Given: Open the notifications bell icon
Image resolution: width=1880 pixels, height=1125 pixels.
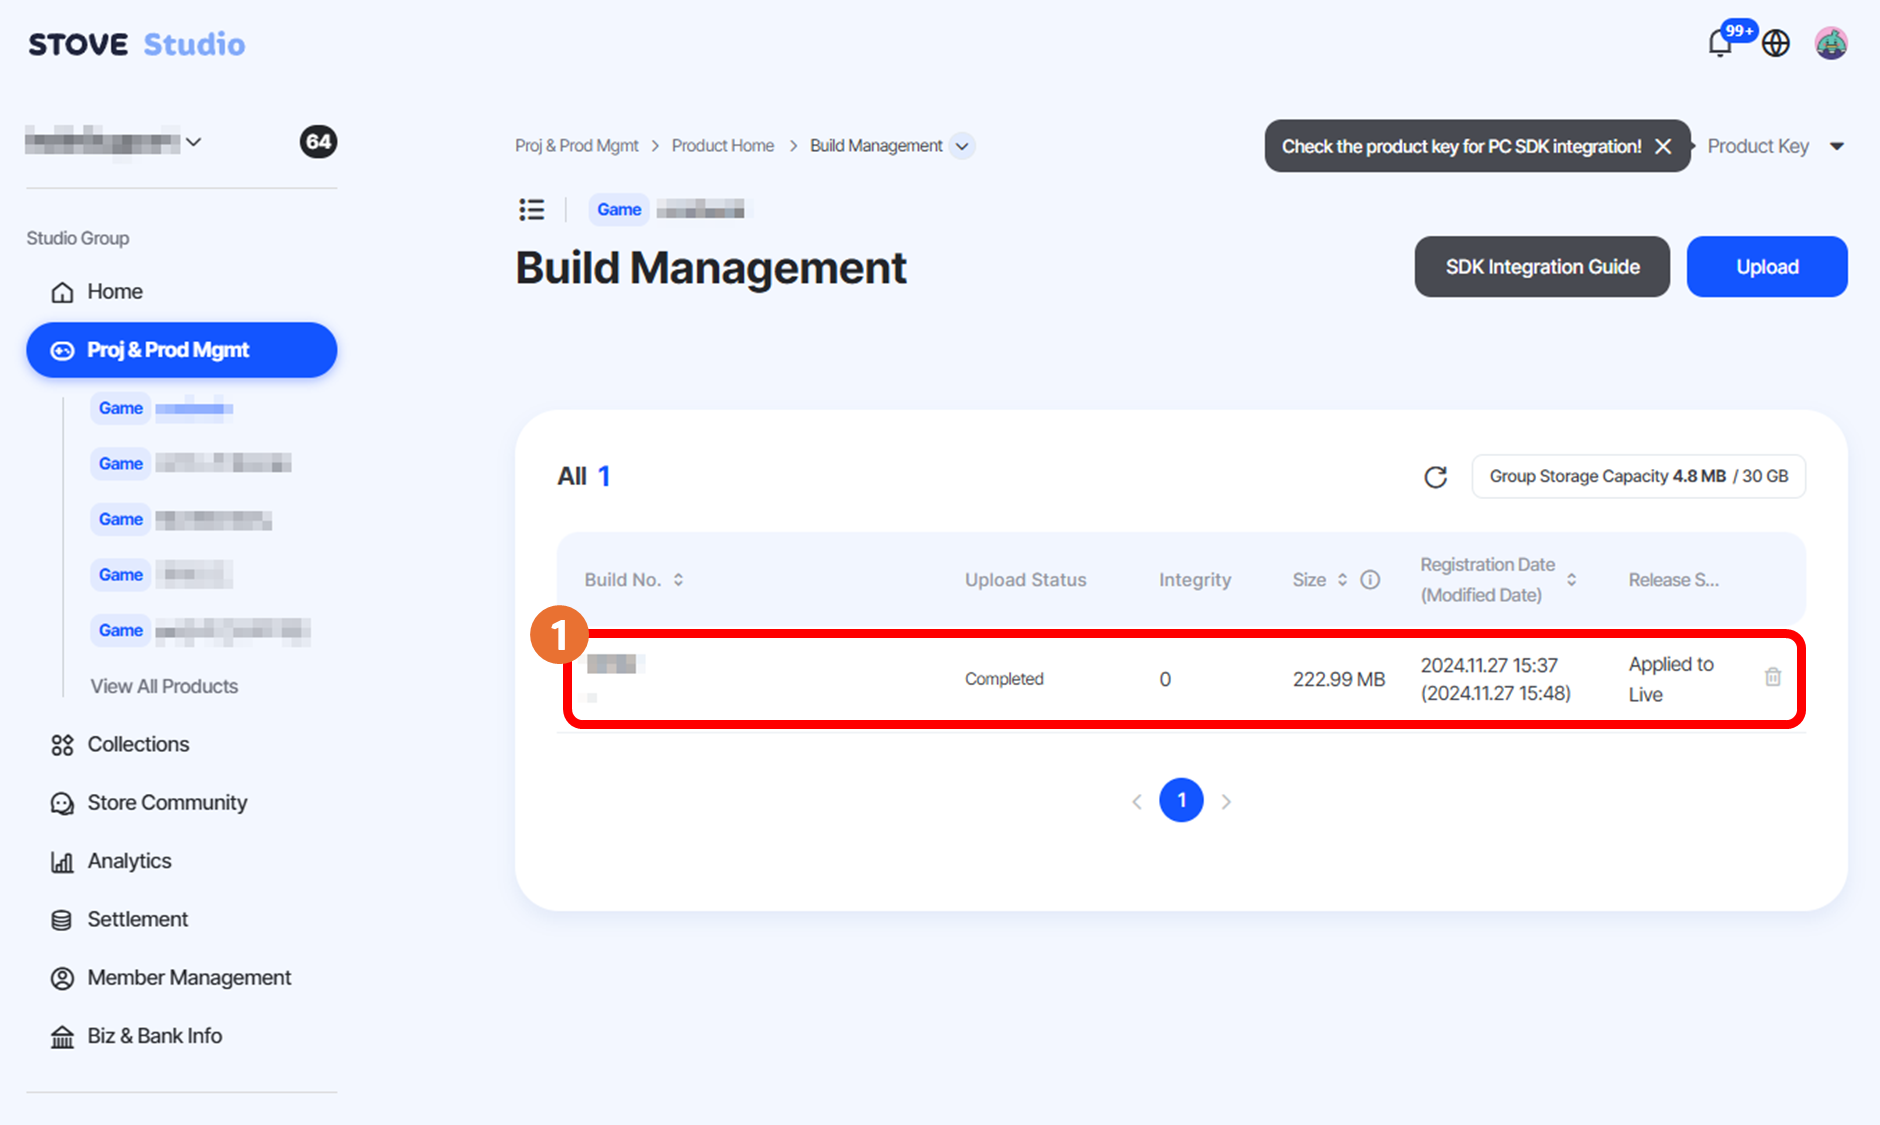Looking at the screenshot, I should (1721, 43).
